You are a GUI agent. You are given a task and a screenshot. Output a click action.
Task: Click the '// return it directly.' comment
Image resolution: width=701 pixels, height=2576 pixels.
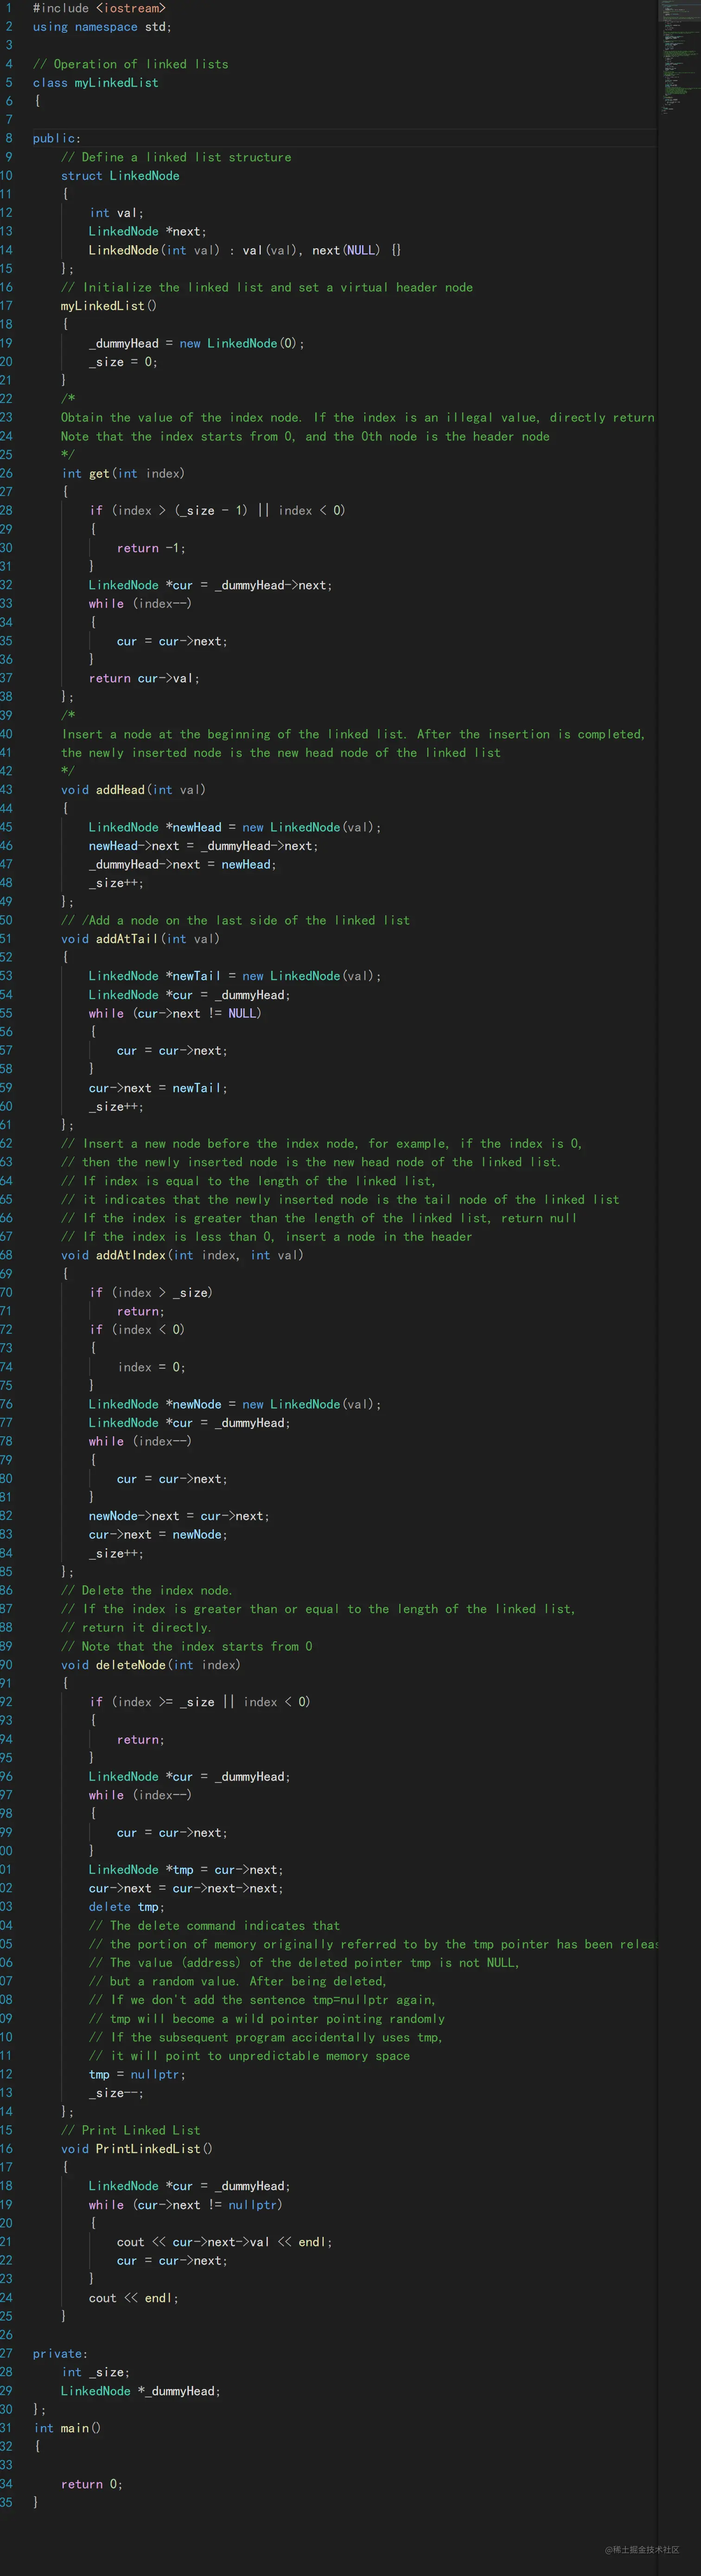click(x=136, y=1628)
